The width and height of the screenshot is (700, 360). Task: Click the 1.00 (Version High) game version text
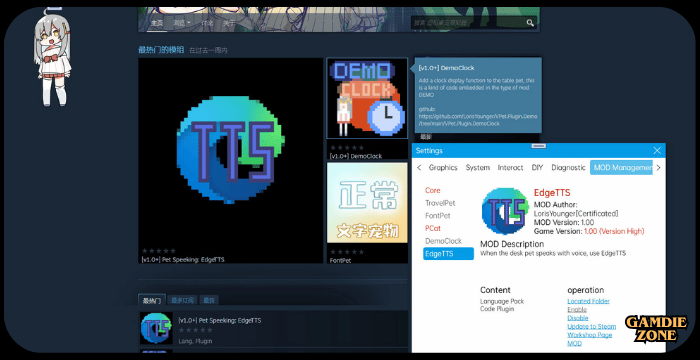point(614,231)
